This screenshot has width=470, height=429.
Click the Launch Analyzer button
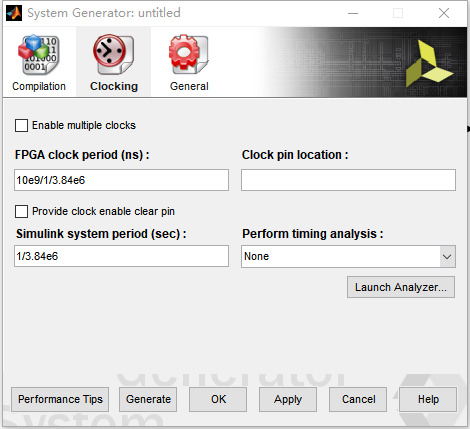tap(401, 287)
